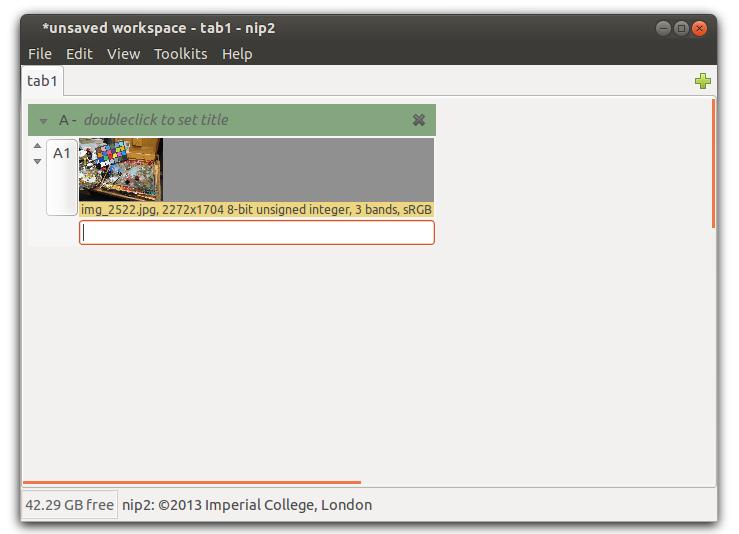Viewport: 739px width, 534px height.
Task: Click the vertical scrollbar
Action: tap(714, 164)
